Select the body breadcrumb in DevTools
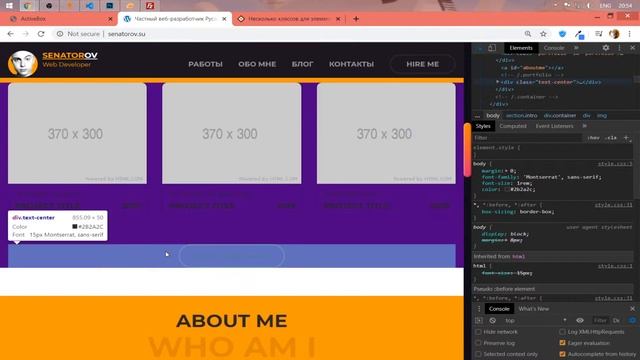The height and width of the screenshot is (360, 640). pyautogui.click(x=493, y=116)
